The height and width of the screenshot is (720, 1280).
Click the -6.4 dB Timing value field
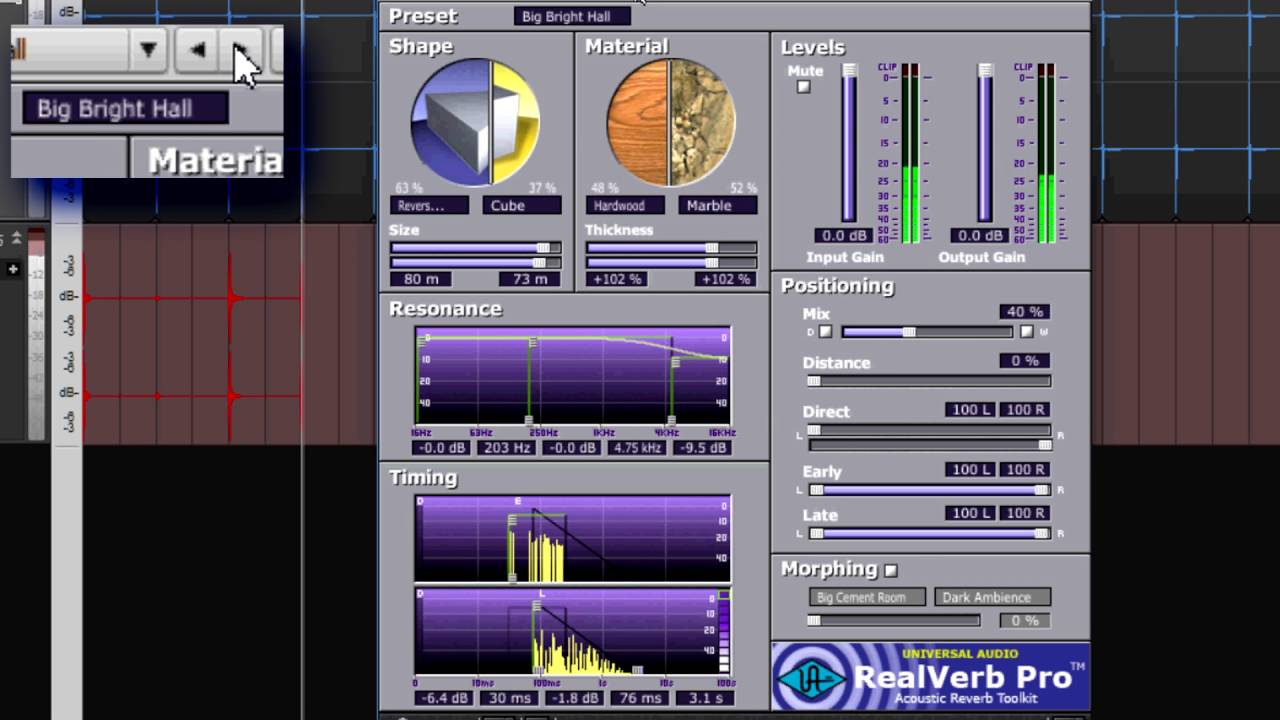(x=442, y=698)
